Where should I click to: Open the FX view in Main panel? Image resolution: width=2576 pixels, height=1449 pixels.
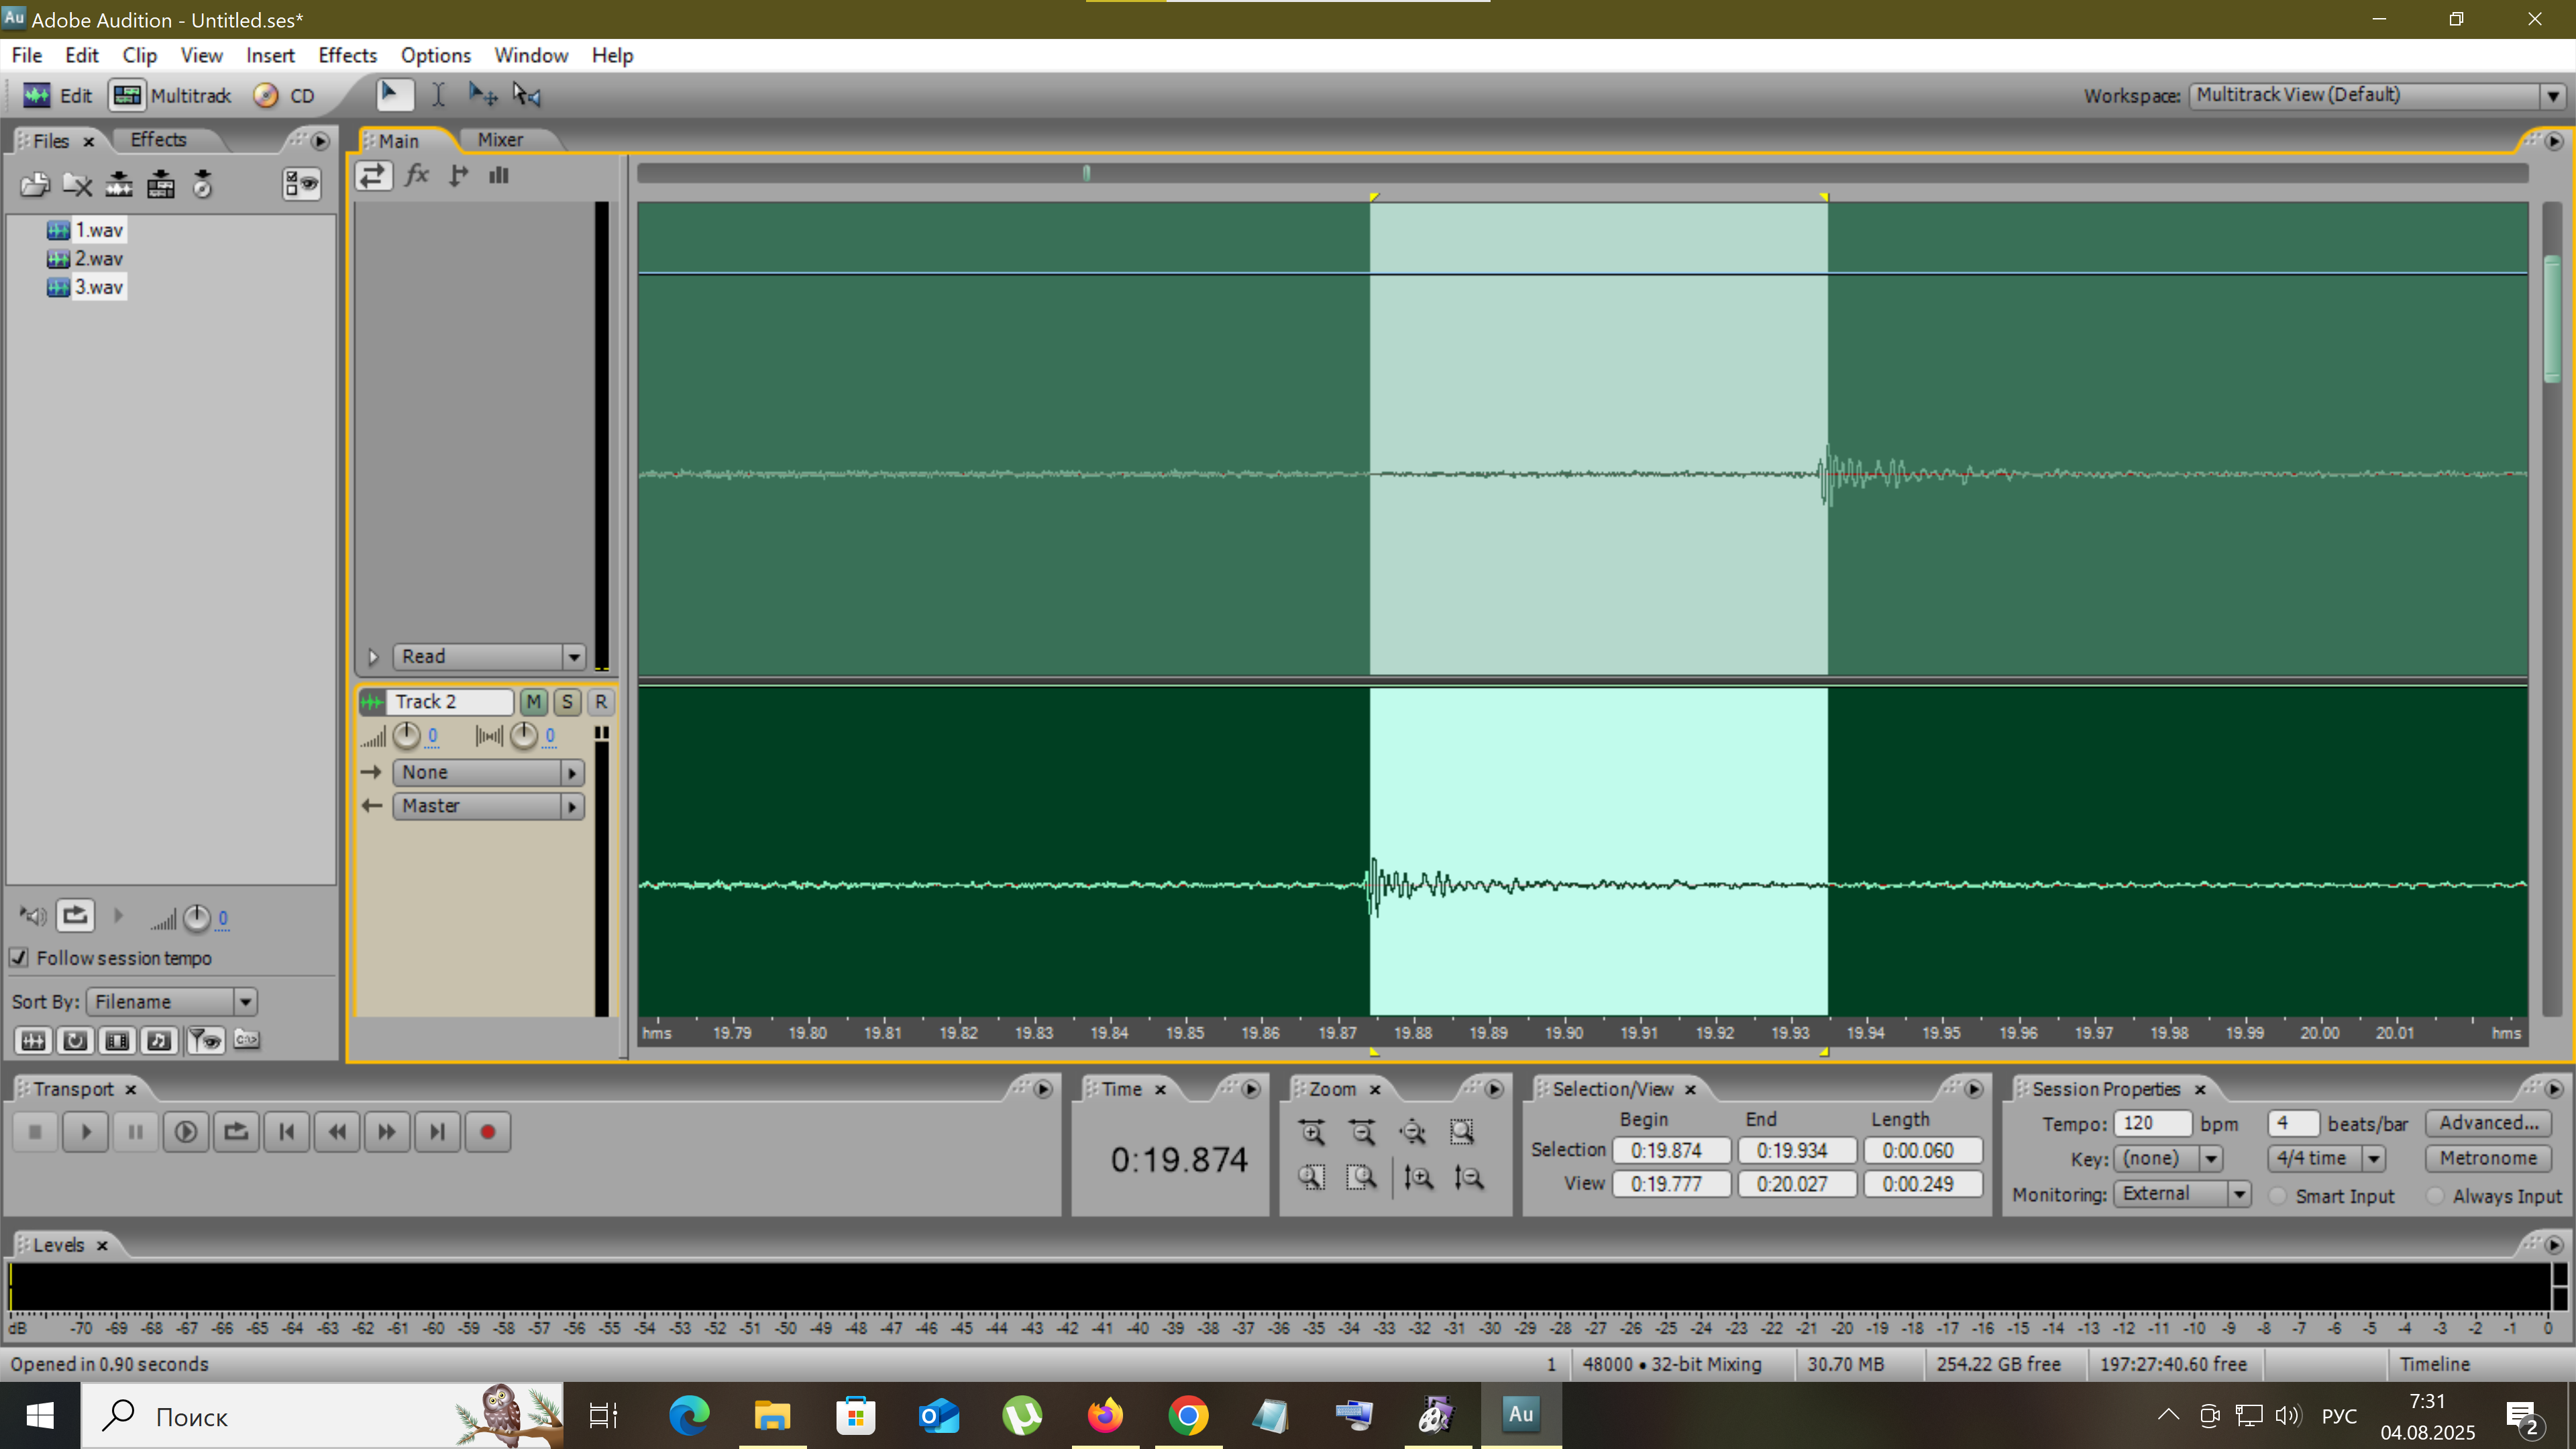(x=417, y=176)
